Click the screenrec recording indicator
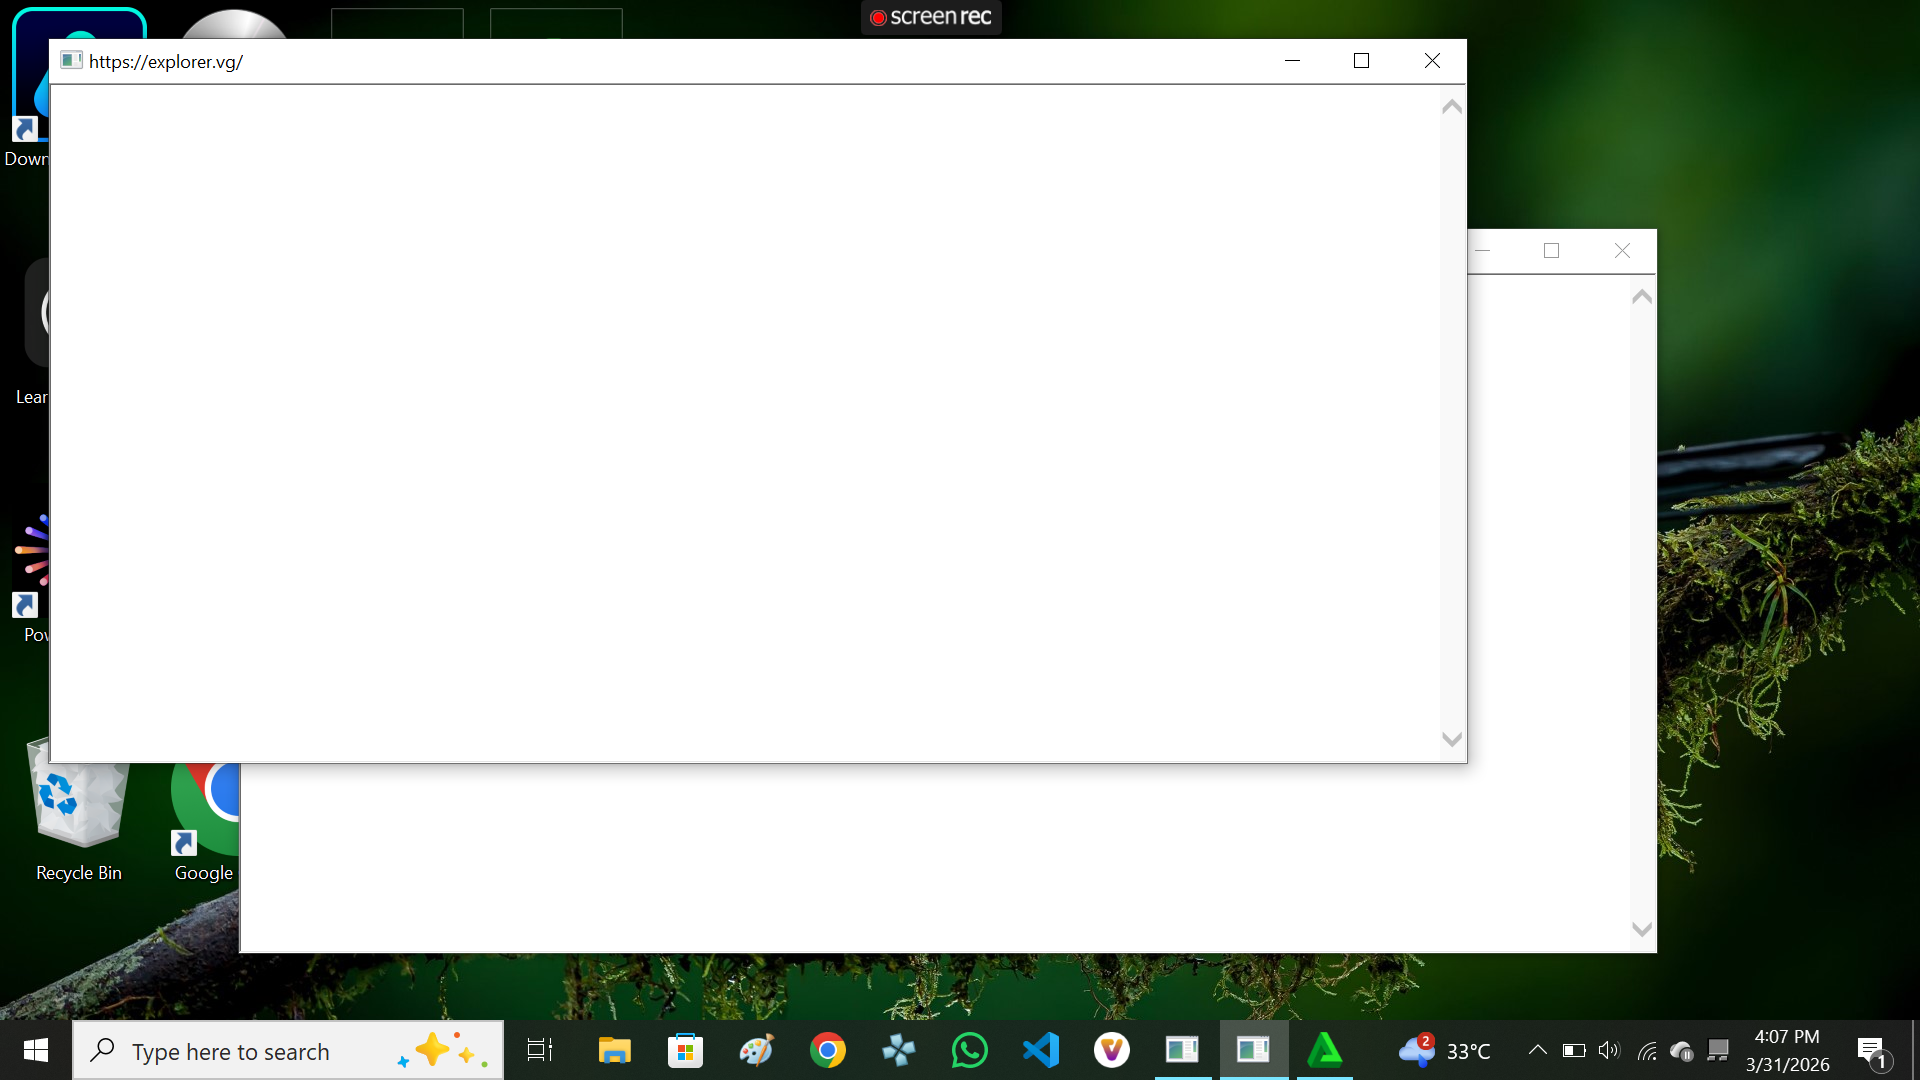The image size is (1920, 1080). coord(931,17)
